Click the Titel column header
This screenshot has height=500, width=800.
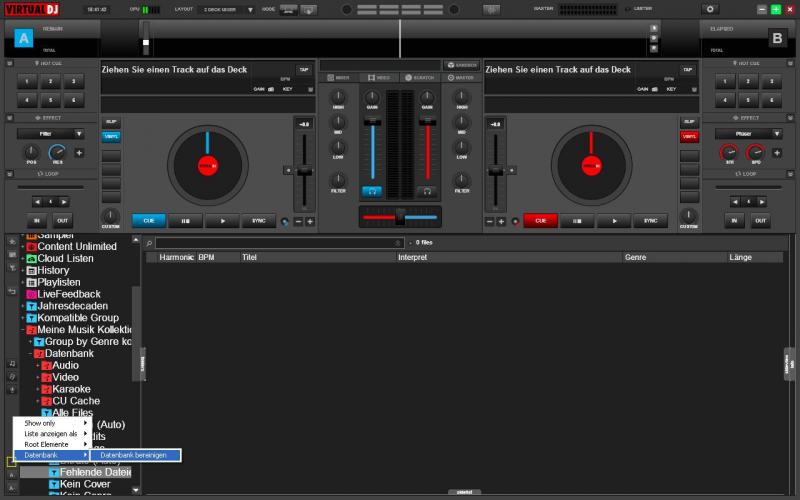coord(250,257)
